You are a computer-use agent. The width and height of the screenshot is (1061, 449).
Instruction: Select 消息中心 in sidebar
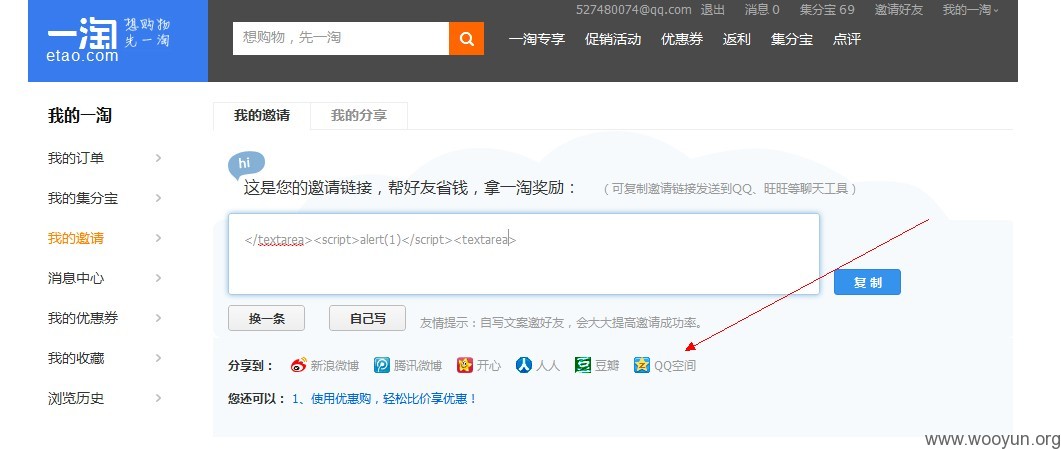(x=76, y=278)
